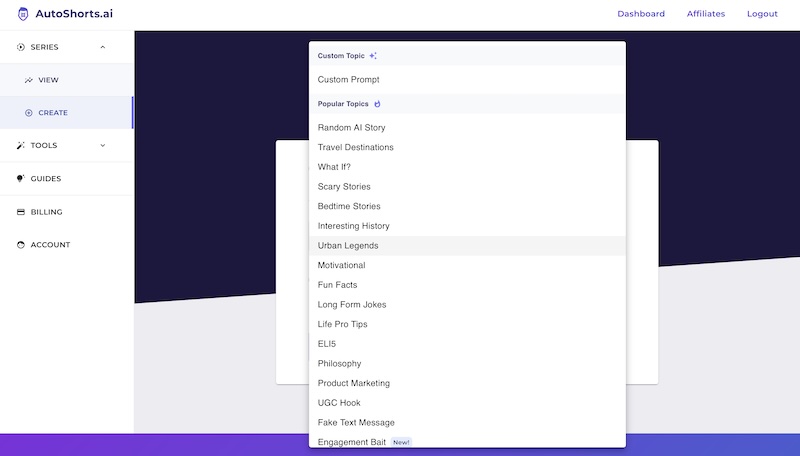Viewport: 800px width, 456px height.
Task: Open the Create page under Series
Action: click(x=67, y=113)
